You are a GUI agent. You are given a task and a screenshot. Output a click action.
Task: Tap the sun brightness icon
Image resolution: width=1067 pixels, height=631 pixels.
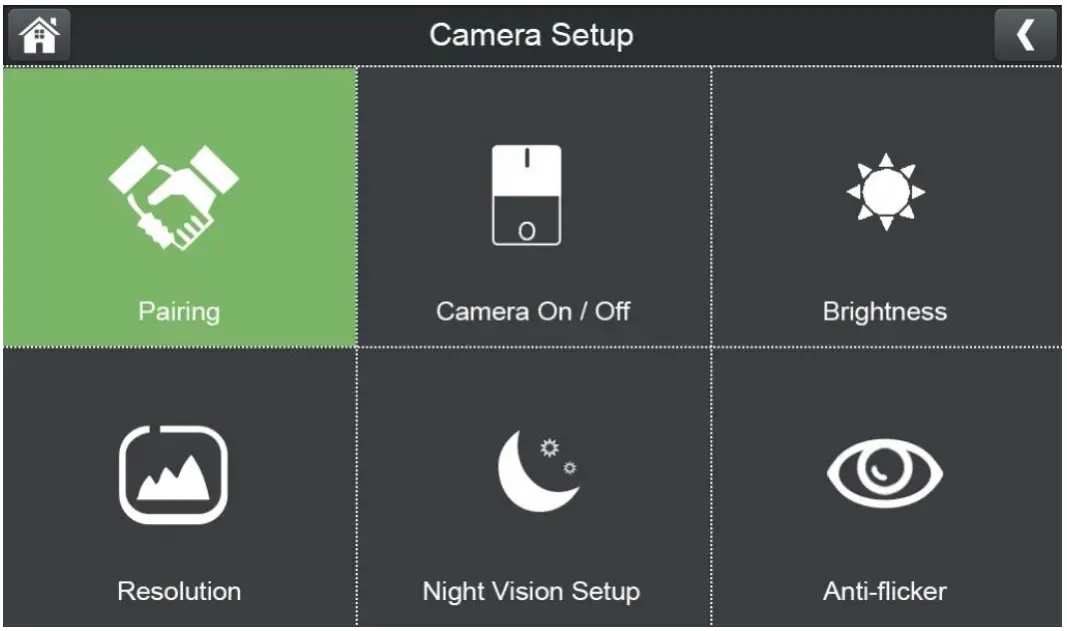(885, 192)
